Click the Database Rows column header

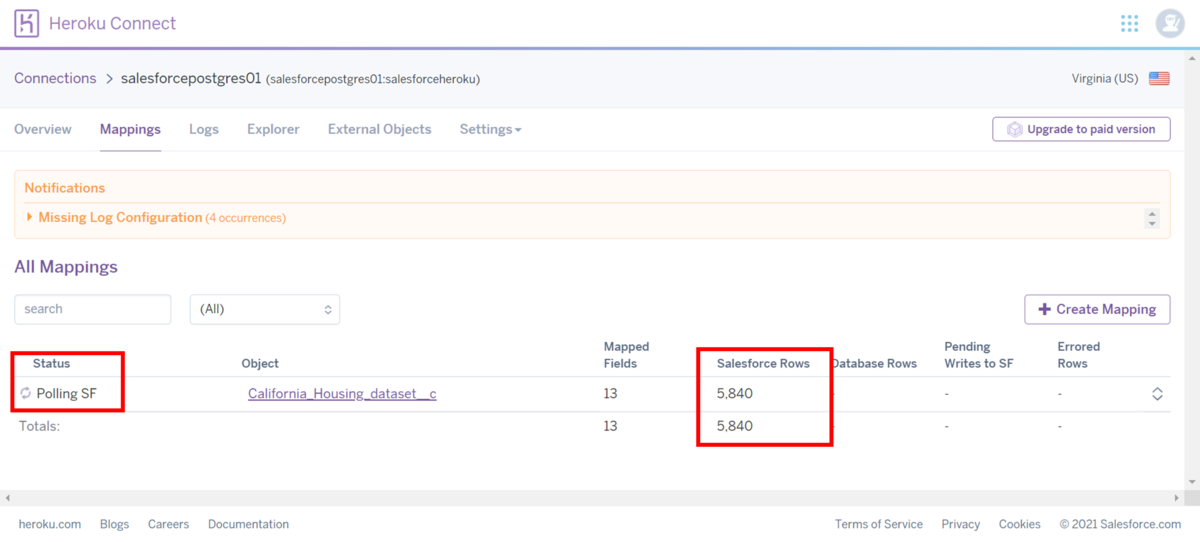click(874, 363)
